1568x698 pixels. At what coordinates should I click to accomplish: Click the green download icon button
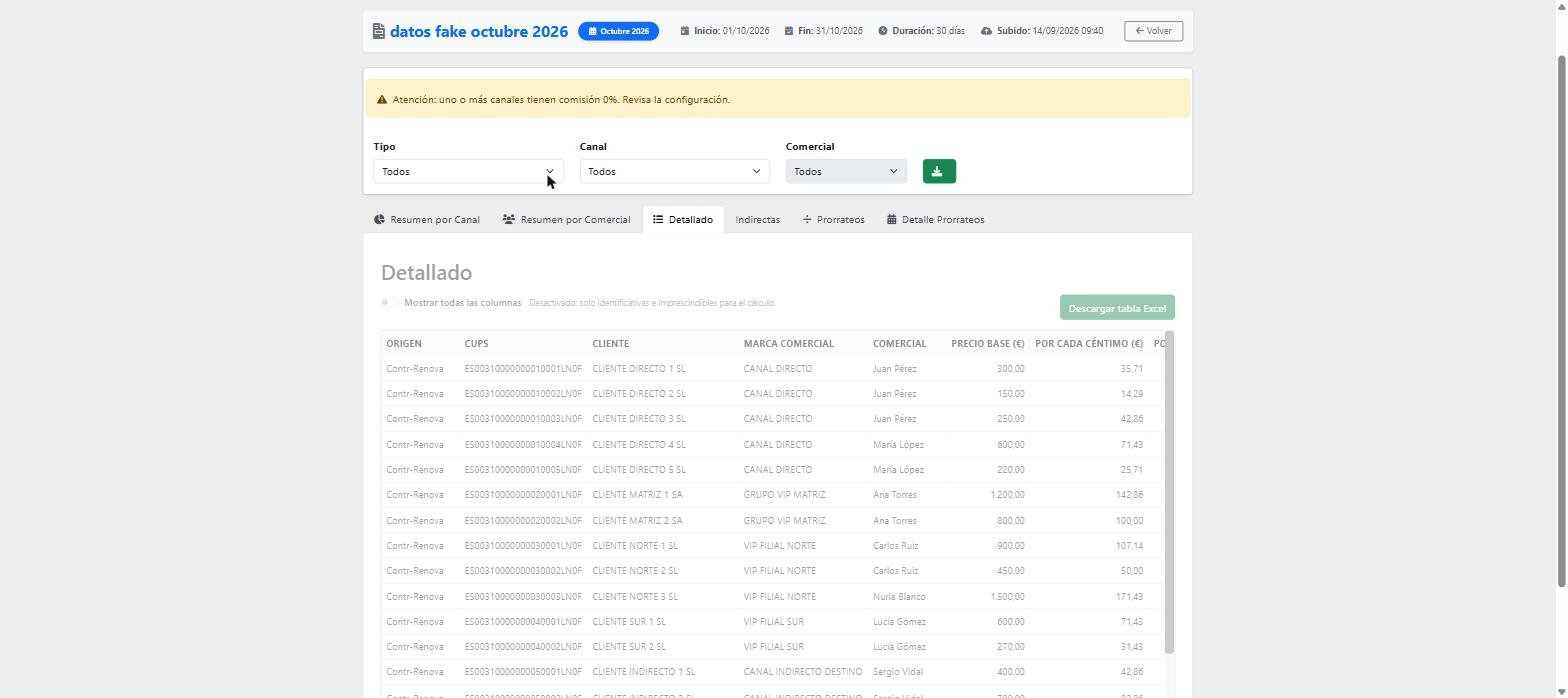tap(939, 172)
